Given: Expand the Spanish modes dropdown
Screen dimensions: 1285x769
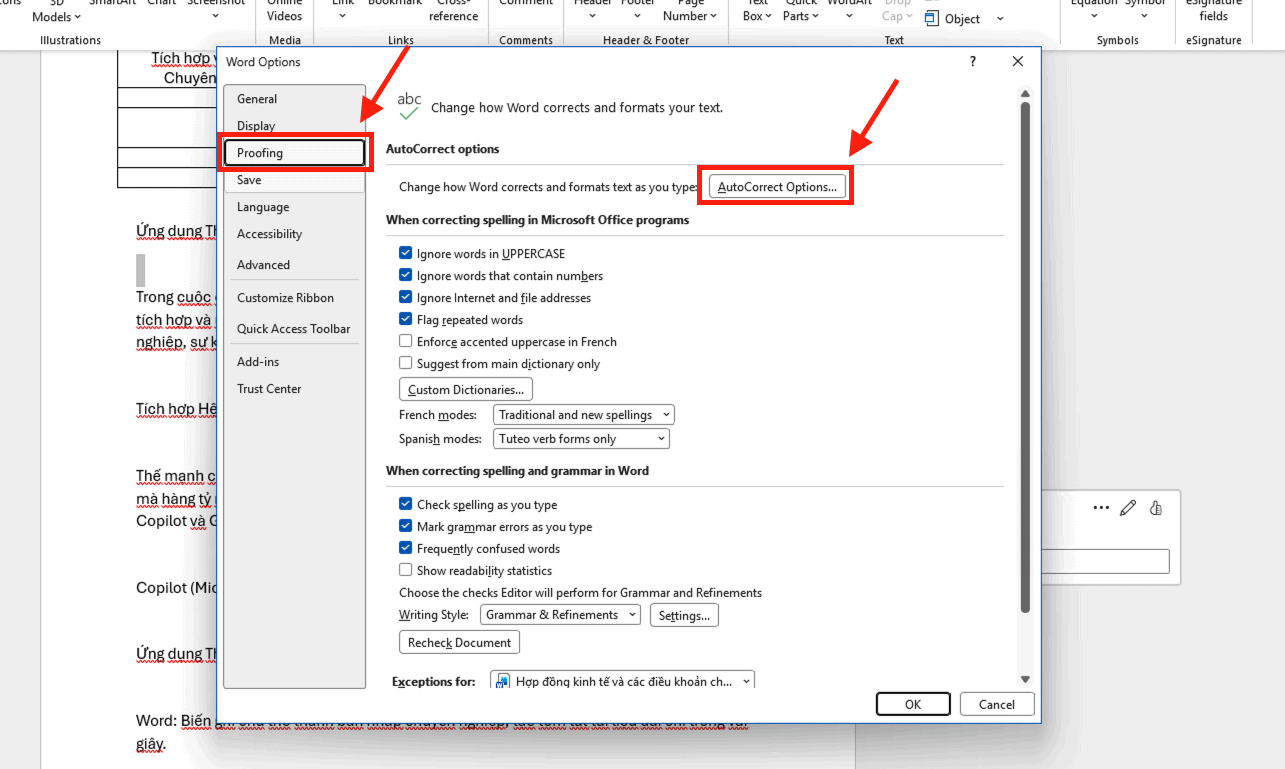Looking at the screenshot, I should (581, 439).
